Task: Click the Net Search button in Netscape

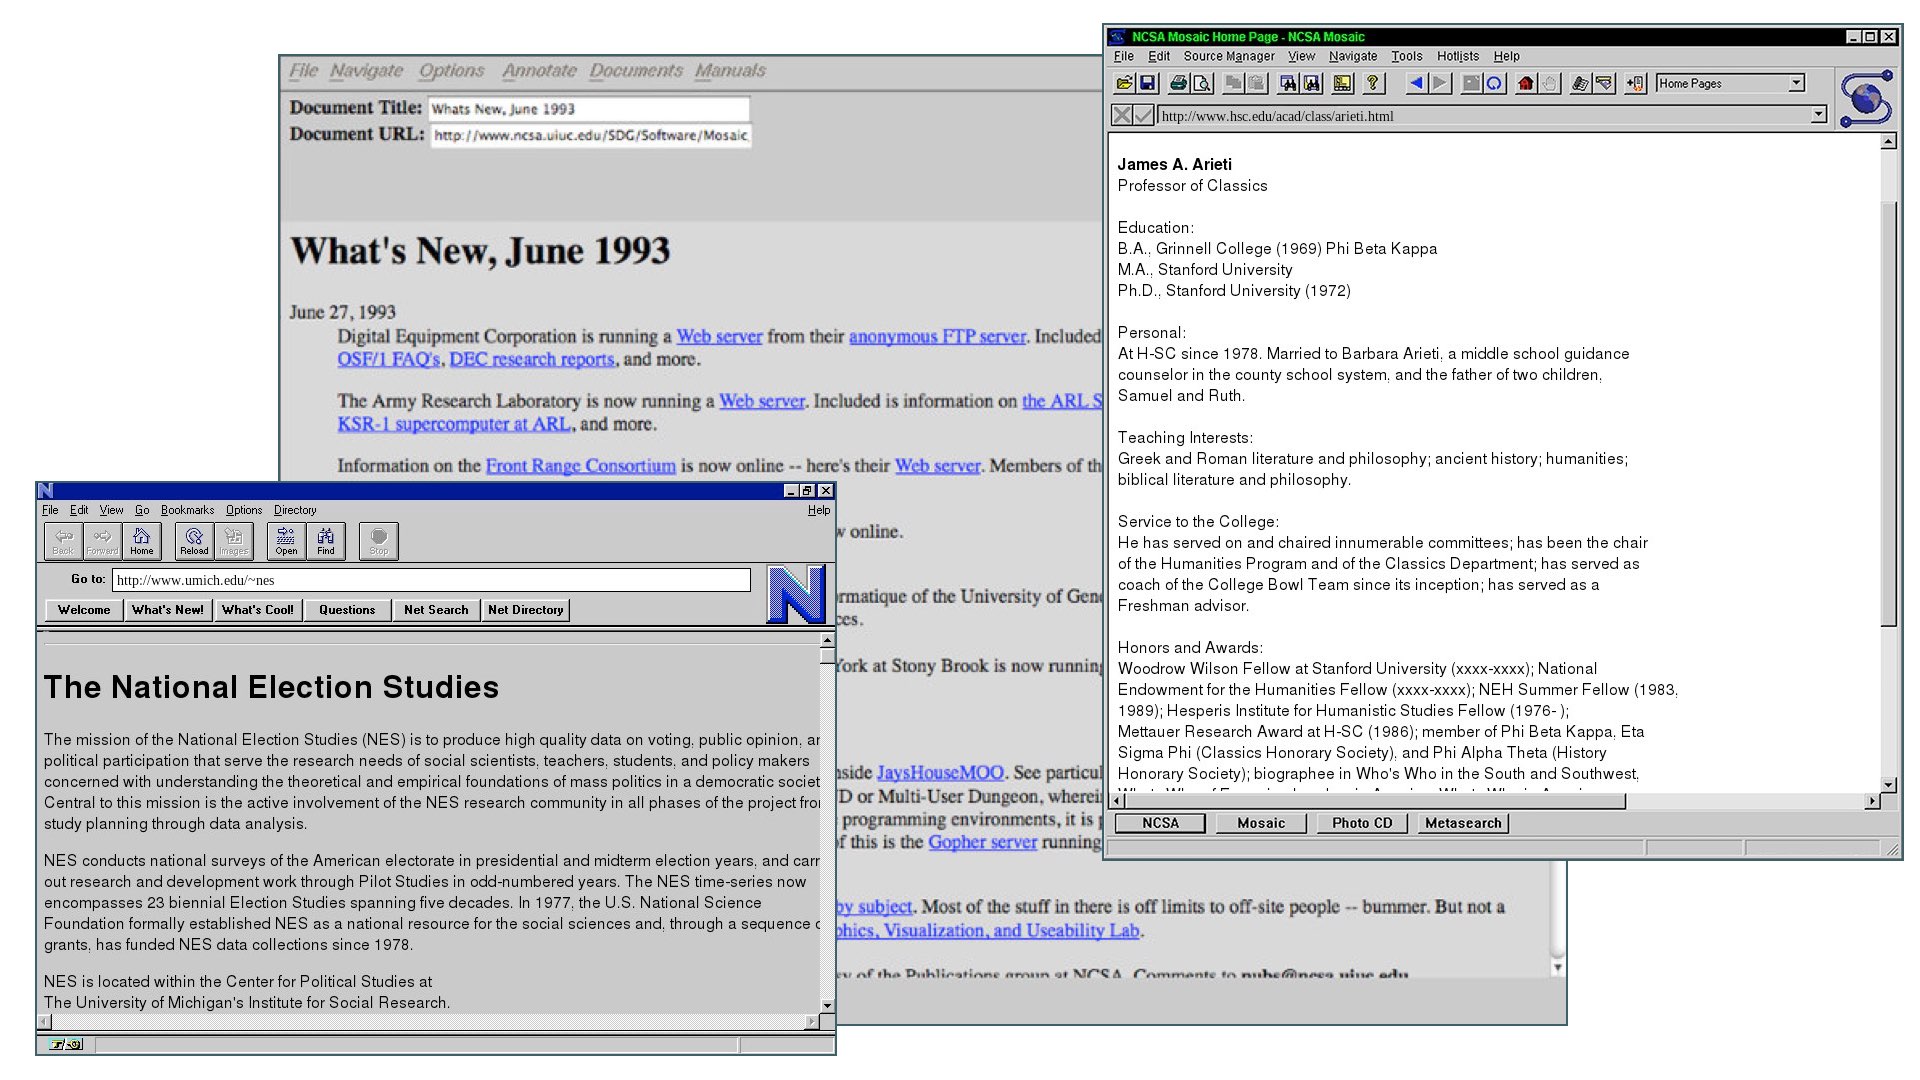Action: [435, 609]
